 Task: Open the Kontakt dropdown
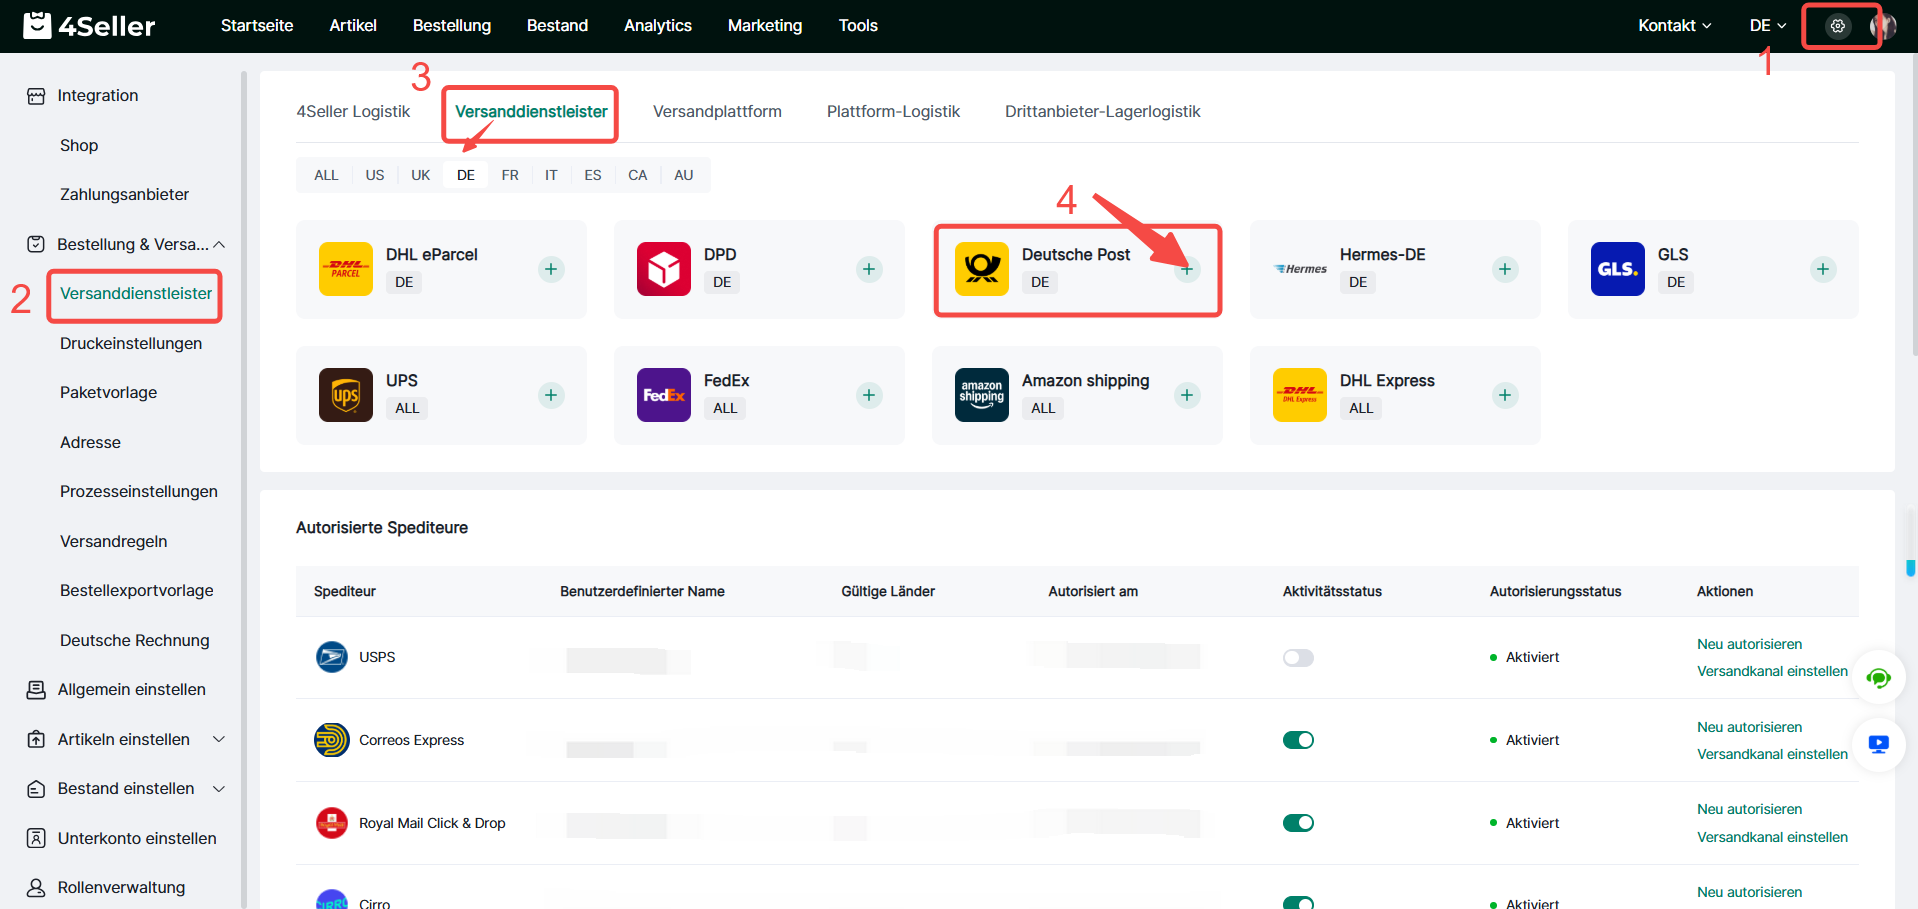pos(1674,26)
